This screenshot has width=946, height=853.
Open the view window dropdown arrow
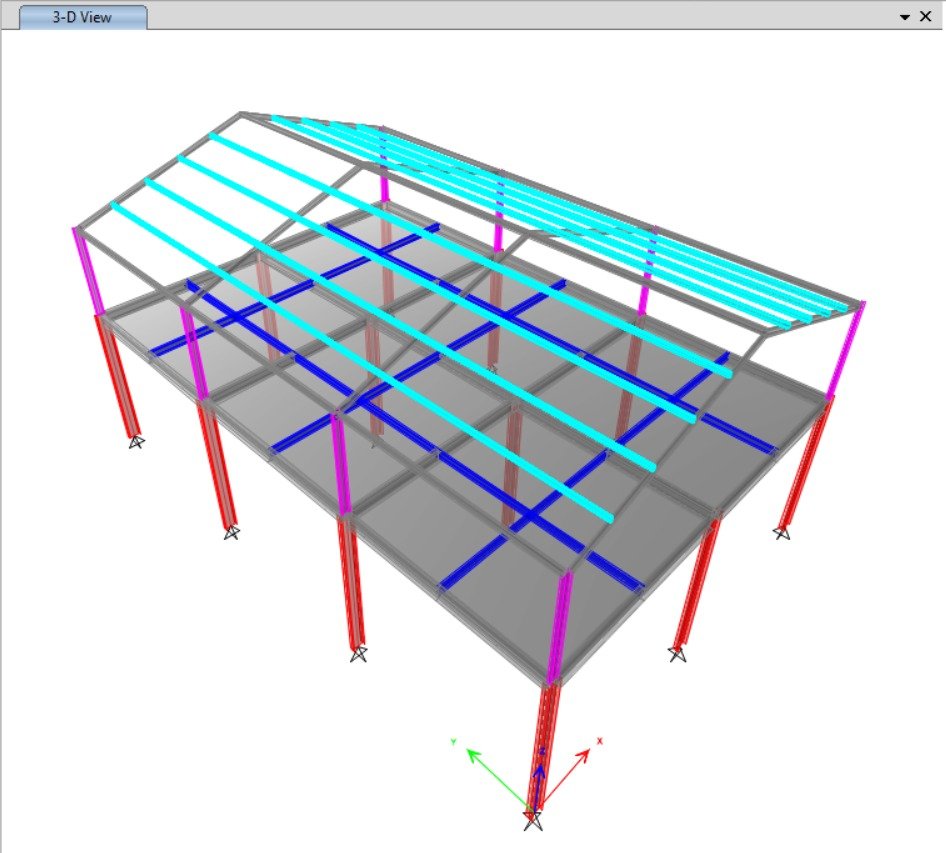[905, 17]
